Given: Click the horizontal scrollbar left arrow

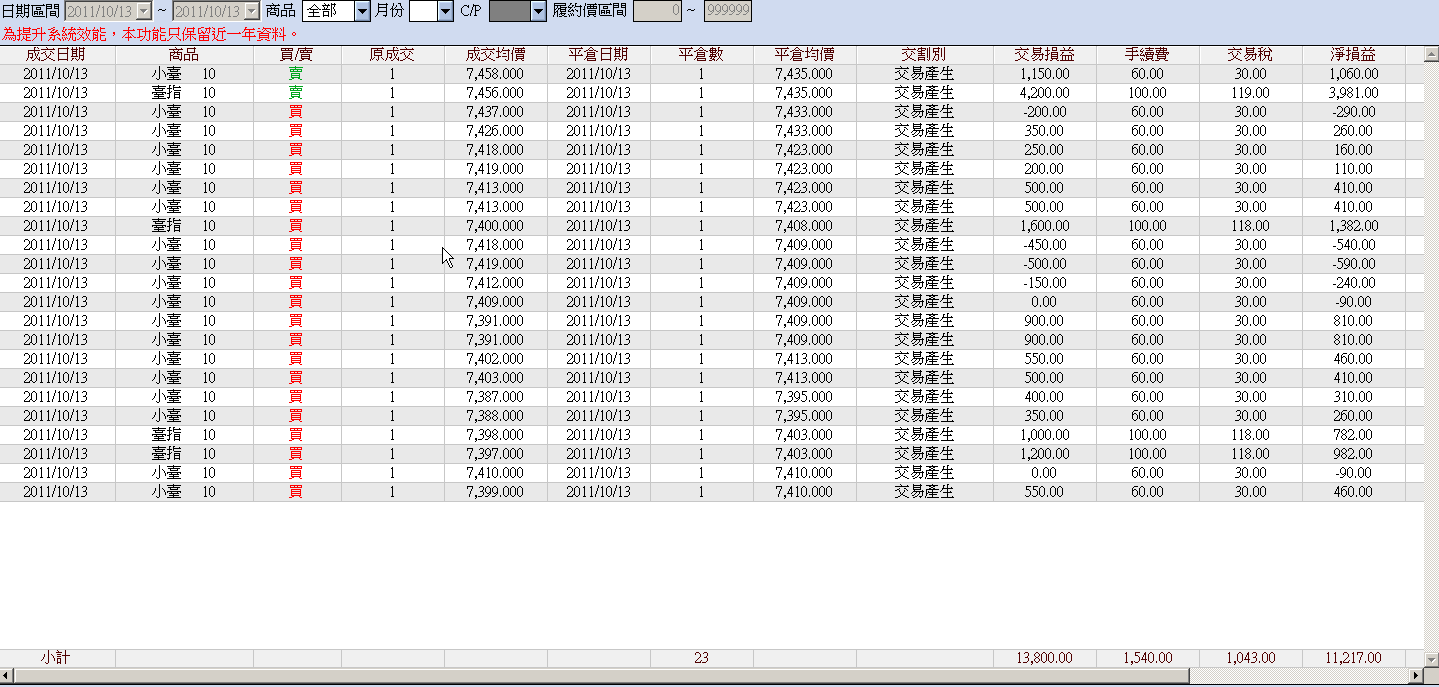Looking at the screenshot, I should pyautogui.click(x=7, y=676).
